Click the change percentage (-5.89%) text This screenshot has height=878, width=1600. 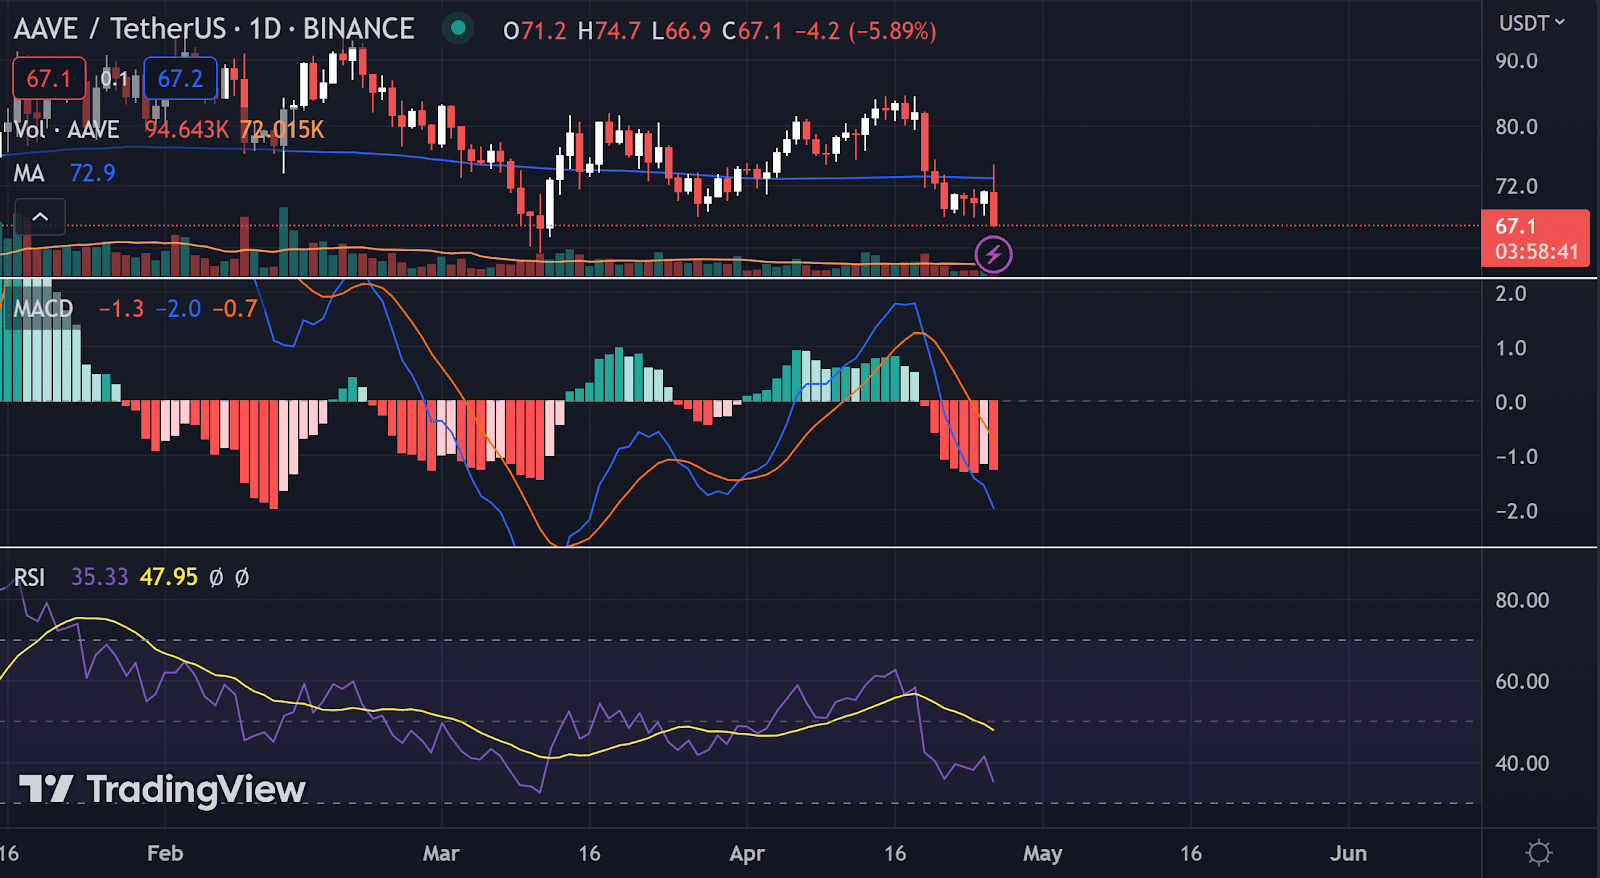tap(893, 31)
